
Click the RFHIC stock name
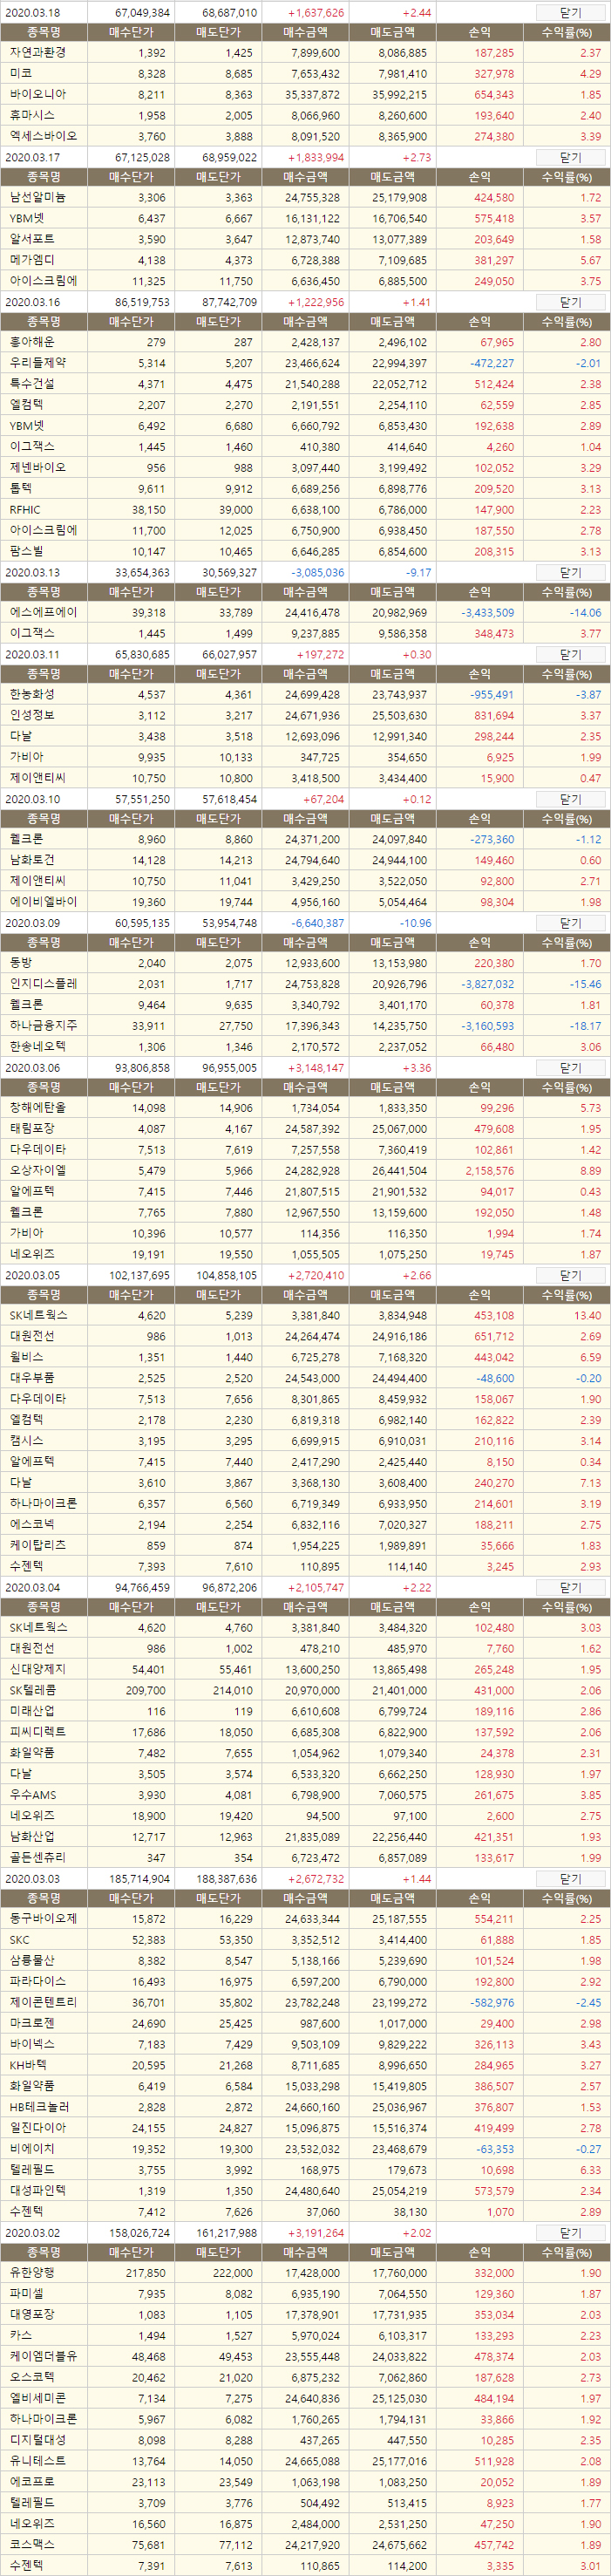click(25, 509)
